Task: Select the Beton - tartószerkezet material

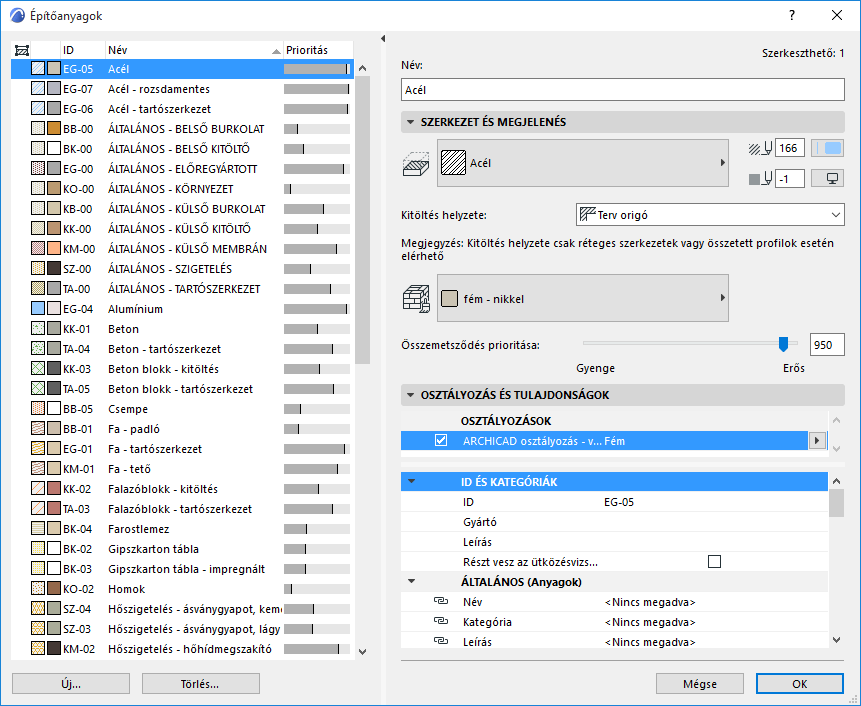Action: click(x=182, y=349)
